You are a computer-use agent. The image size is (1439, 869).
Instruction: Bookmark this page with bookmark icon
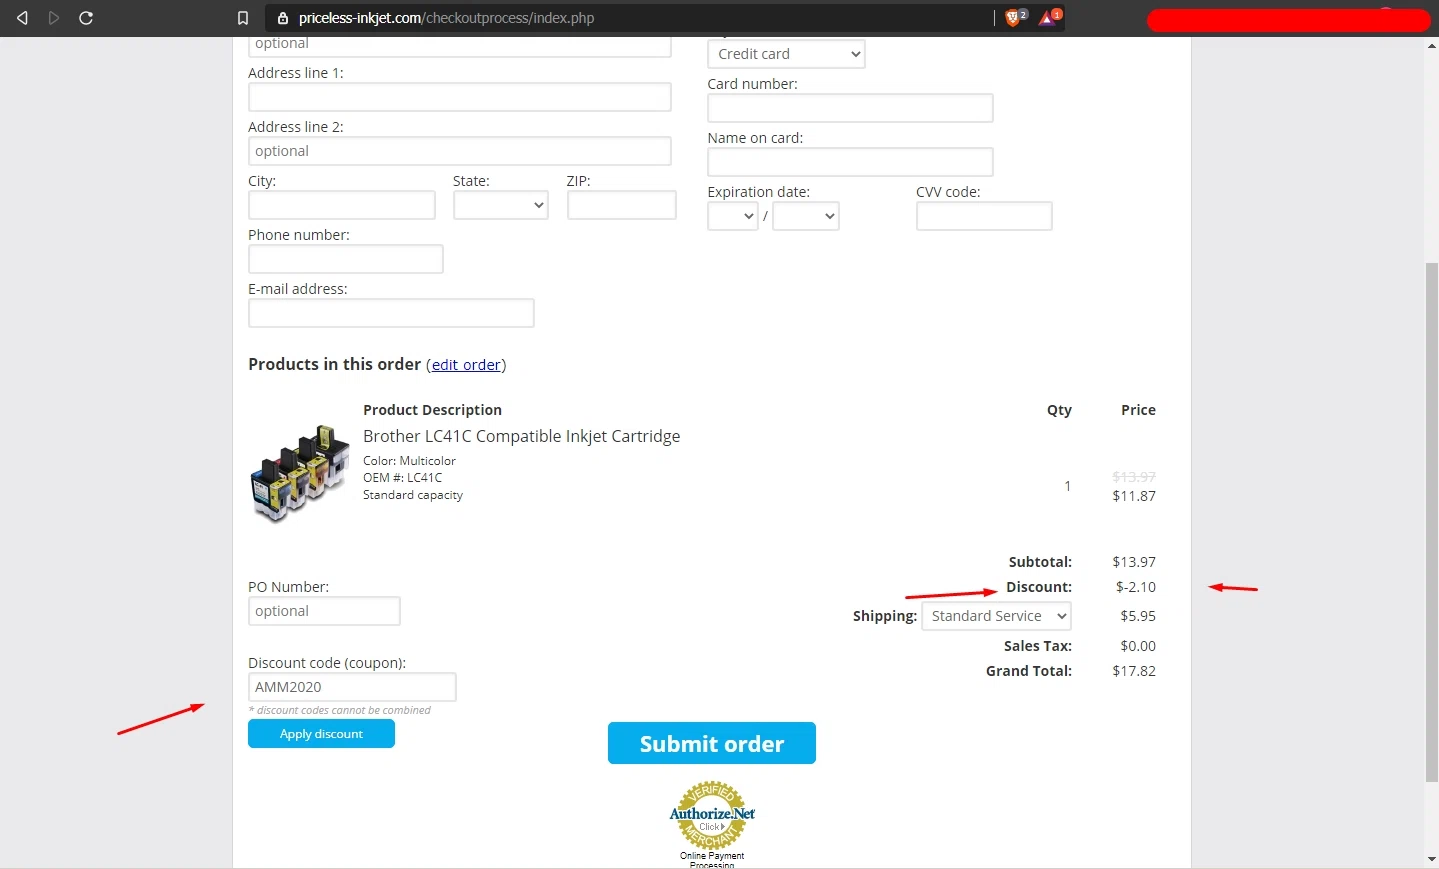[x=243, y=18]
